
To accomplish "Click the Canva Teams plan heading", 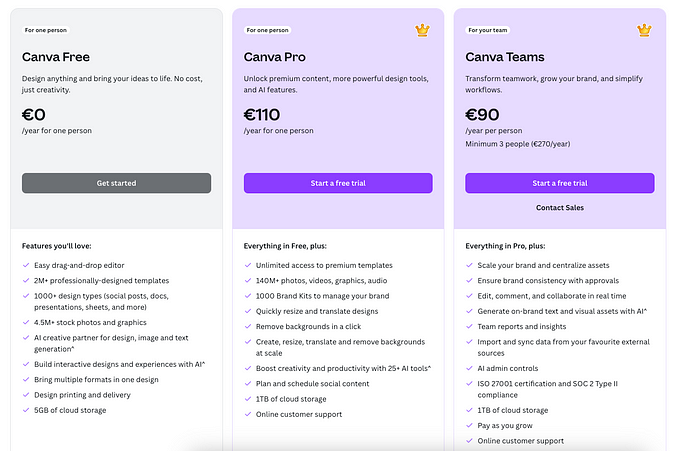I will pyautogui.click(x=505, y=57).
